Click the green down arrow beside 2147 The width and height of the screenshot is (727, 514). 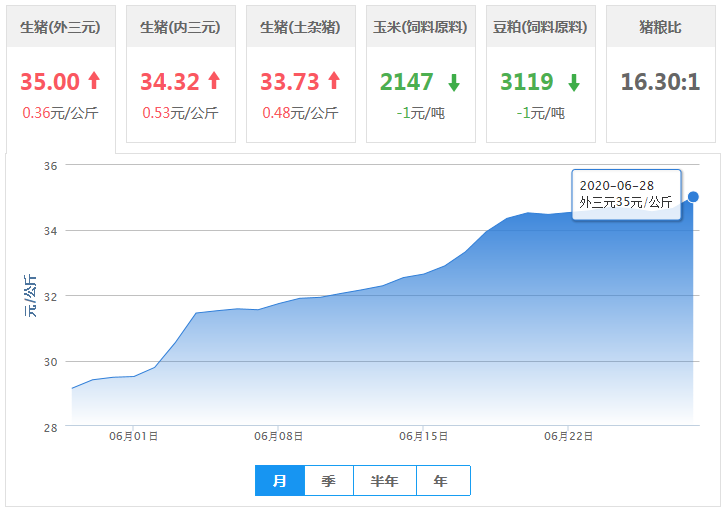tap(454, 82)
